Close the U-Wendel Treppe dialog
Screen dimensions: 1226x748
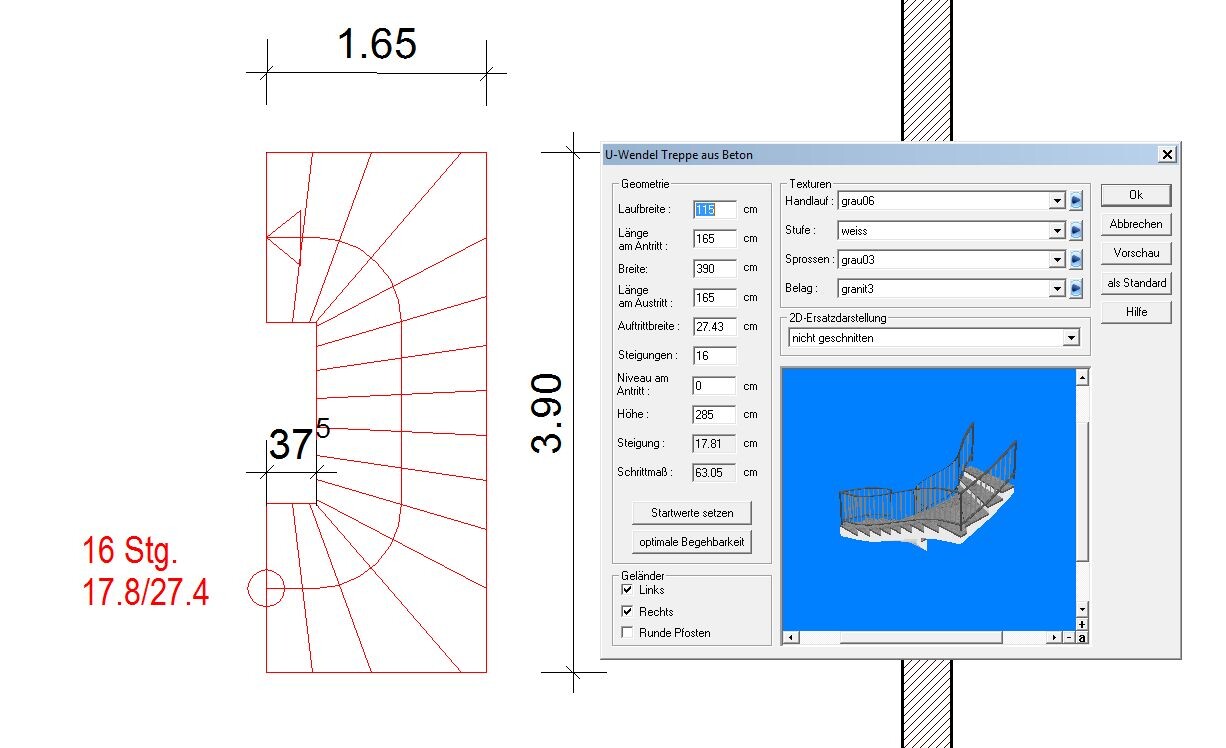[1166, 155]
